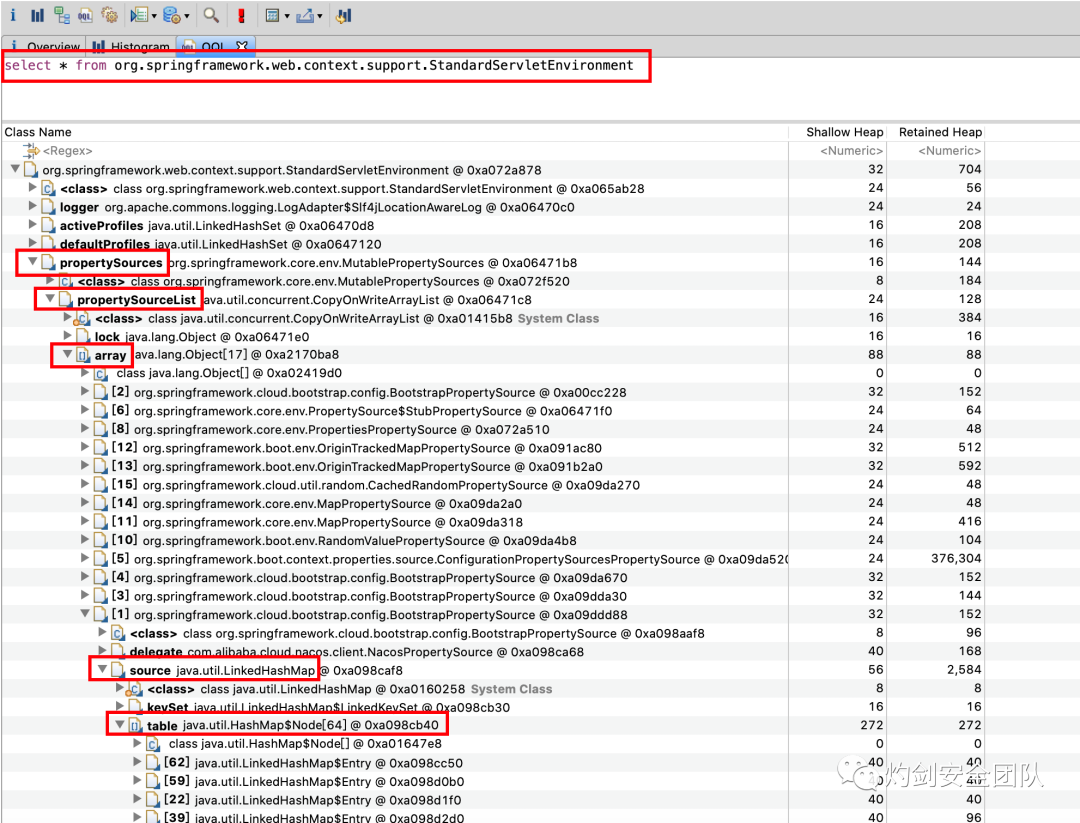
Task: Select the [13] OriginTrackedMapPropertySource object icon
Action: tap(101, 466)
